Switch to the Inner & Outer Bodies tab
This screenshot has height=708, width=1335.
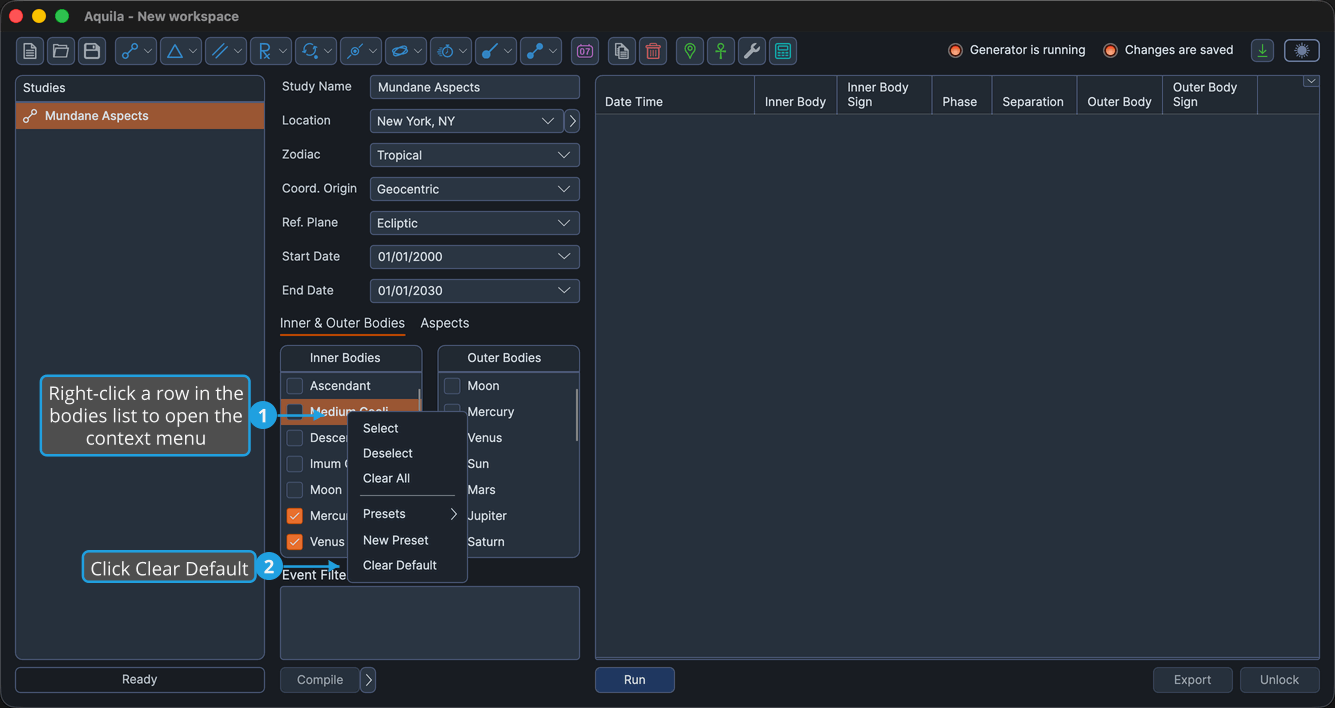coord(342,323)
